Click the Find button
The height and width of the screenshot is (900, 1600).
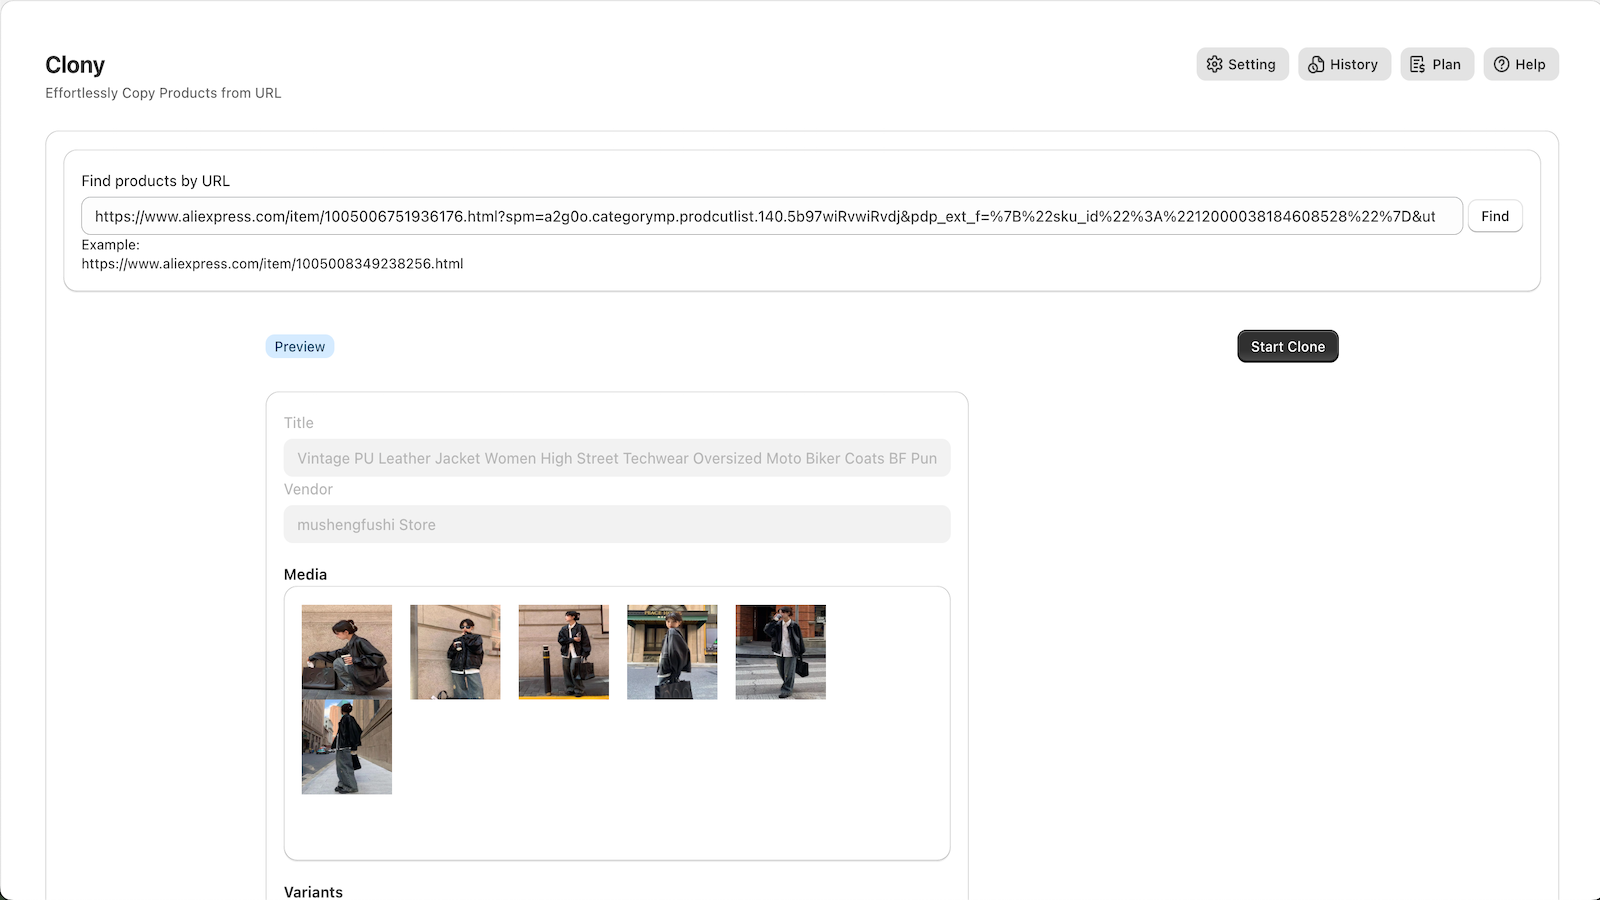(1495, 216)
